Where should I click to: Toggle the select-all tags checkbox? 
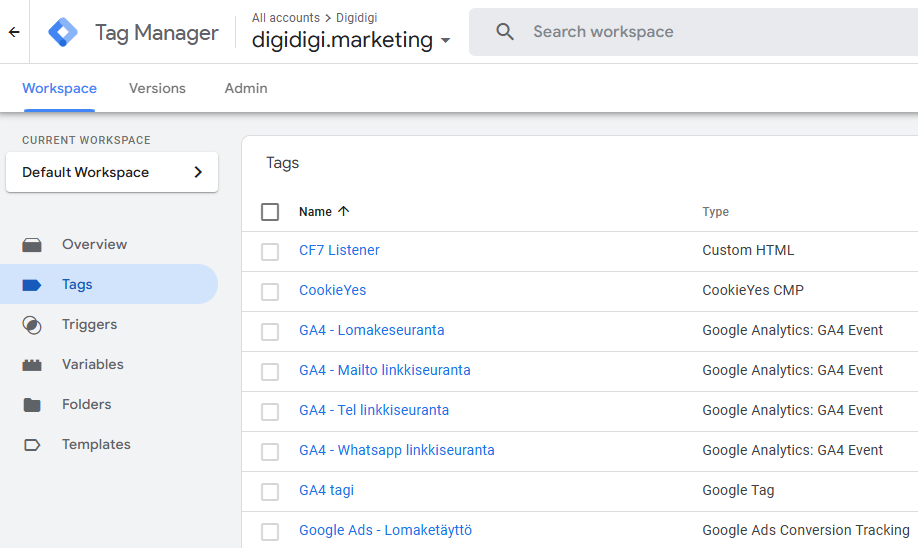click(x=270, y=212)
